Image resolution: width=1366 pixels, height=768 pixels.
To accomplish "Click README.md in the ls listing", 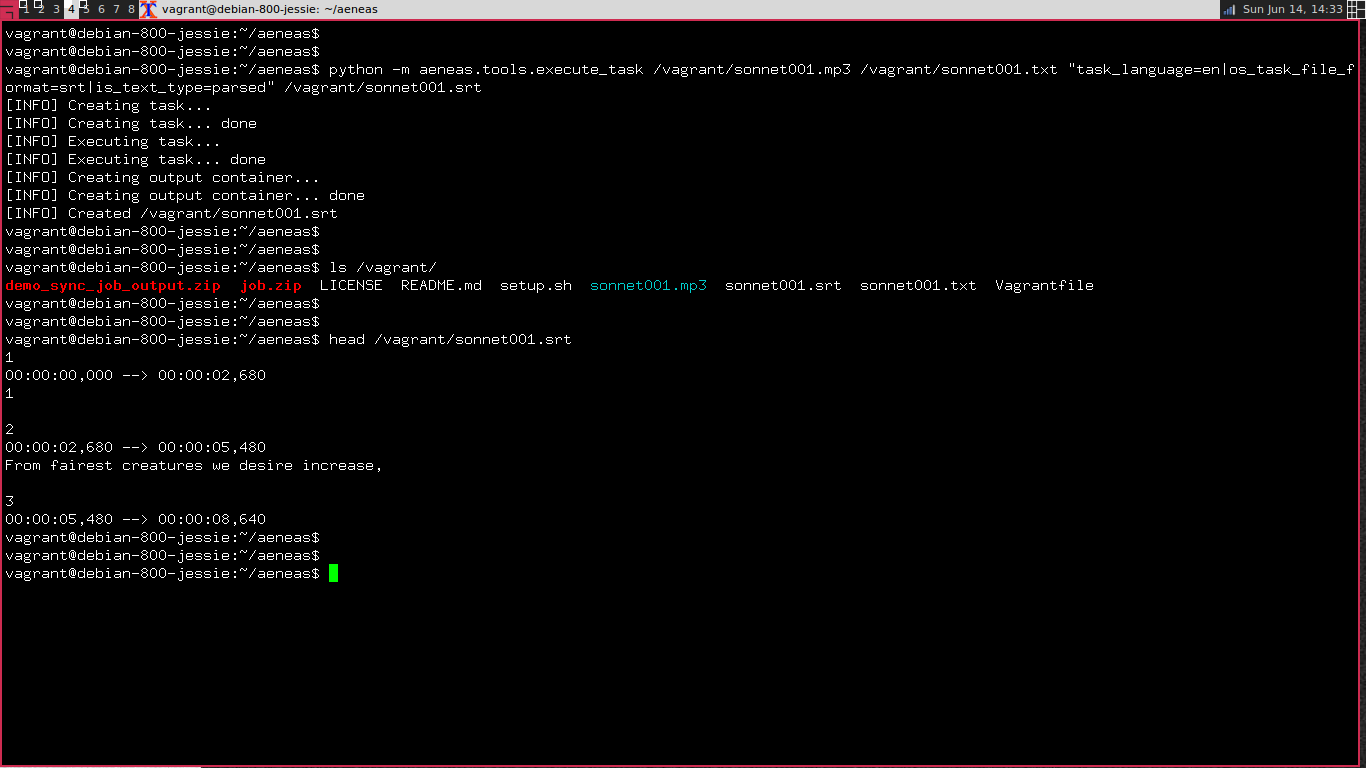I will click(x=441, y=285).
